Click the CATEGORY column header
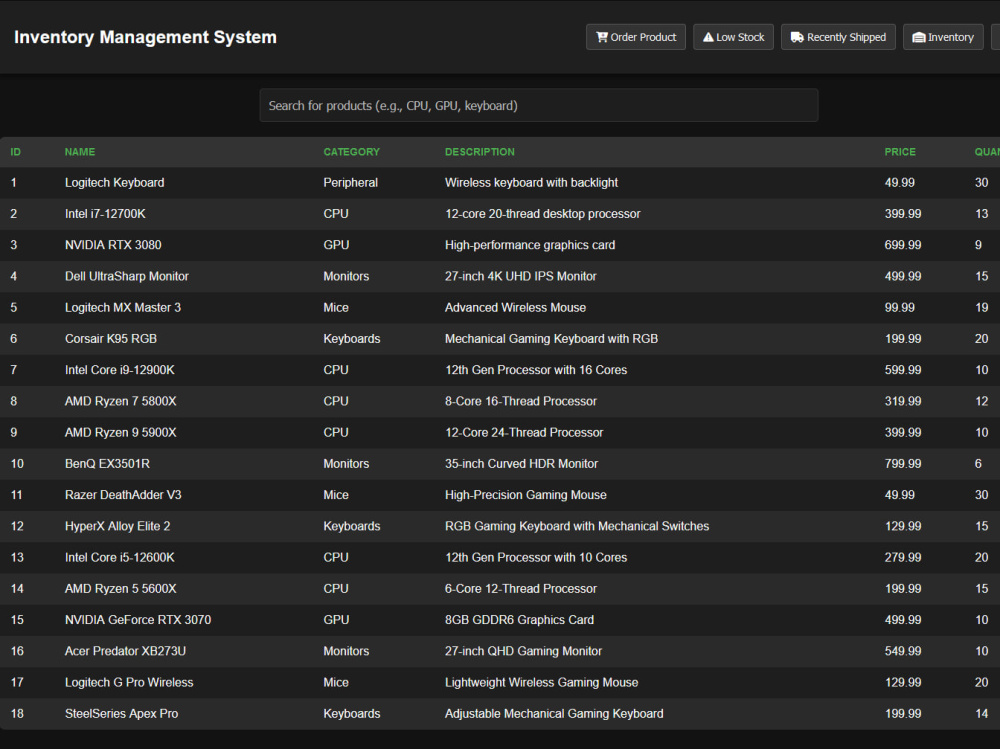 click(351, 152)
